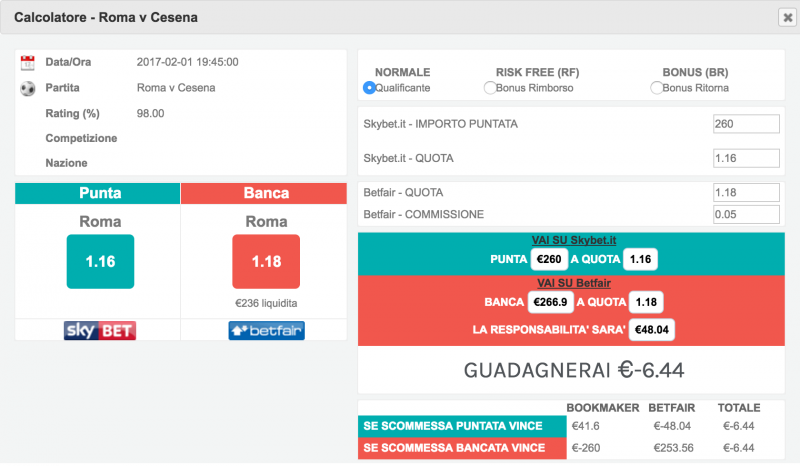Open the VAI SU Betfair link
Image resolution: width=800 pixels, height=466 pixels.
[573, 283]
